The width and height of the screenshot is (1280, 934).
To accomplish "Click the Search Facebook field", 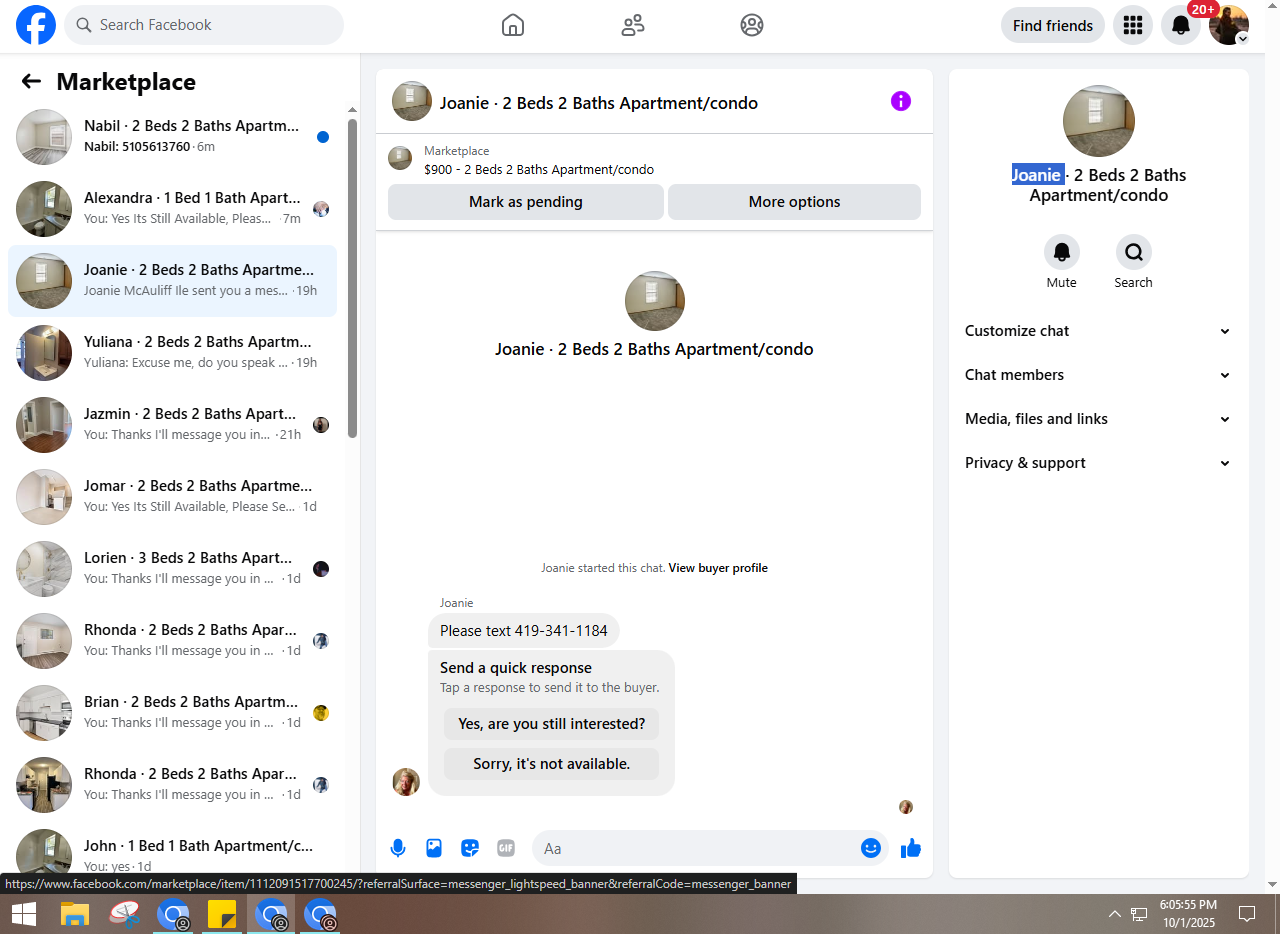I will [x=204, y=25].
